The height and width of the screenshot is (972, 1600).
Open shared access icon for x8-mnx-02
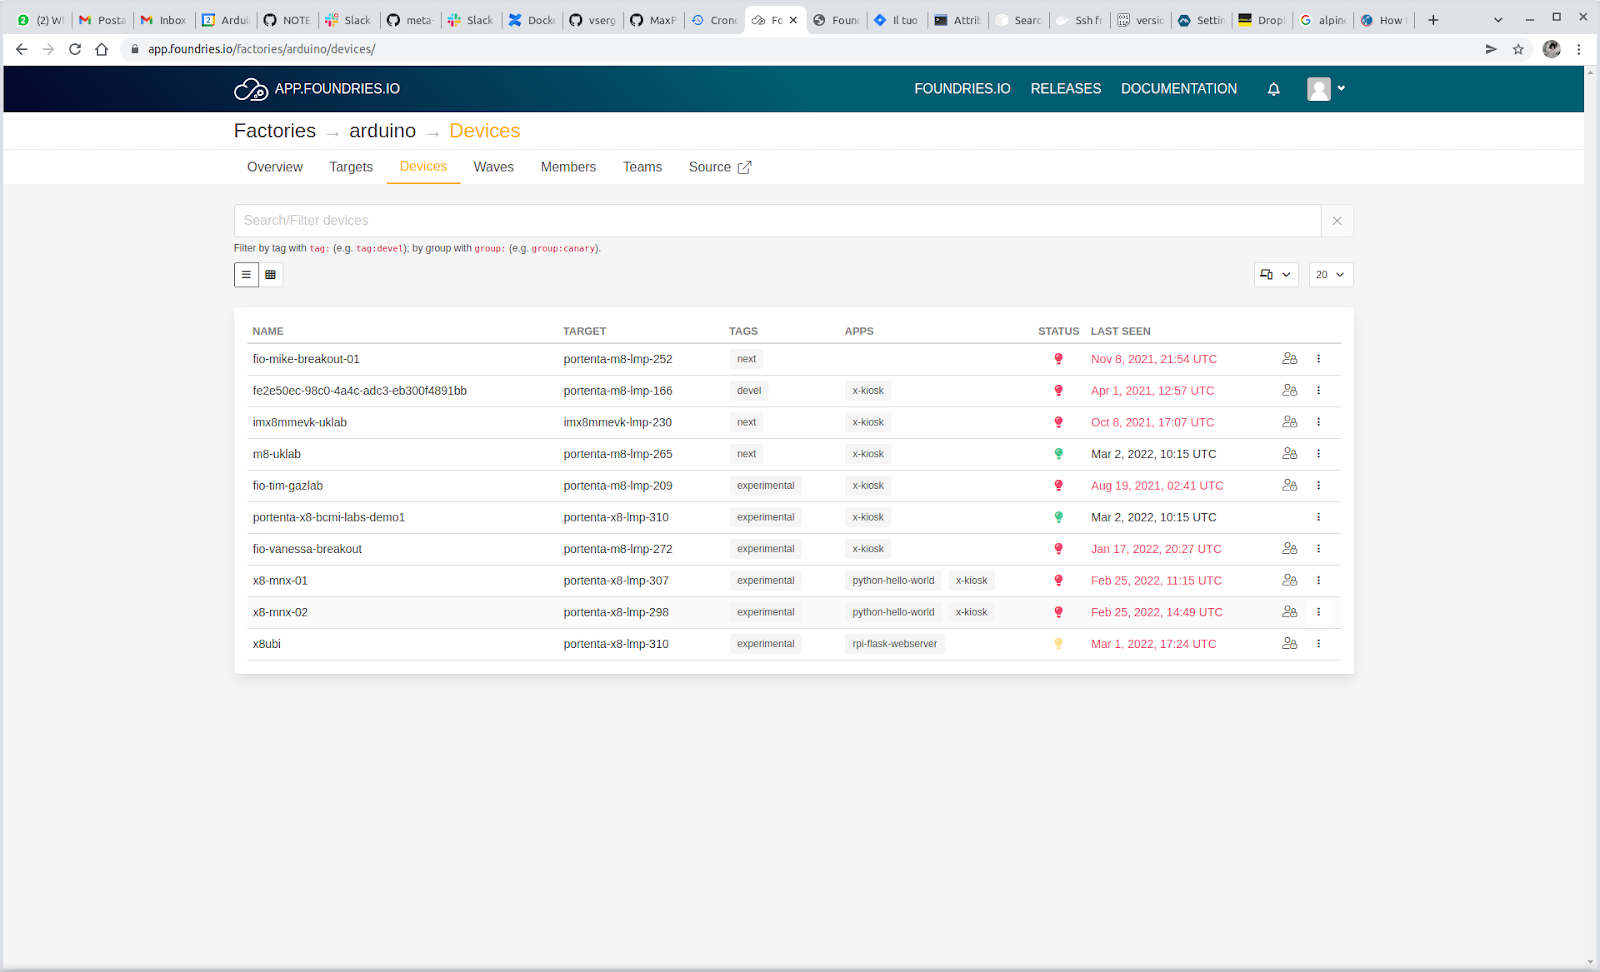[x=1290, y=612]
